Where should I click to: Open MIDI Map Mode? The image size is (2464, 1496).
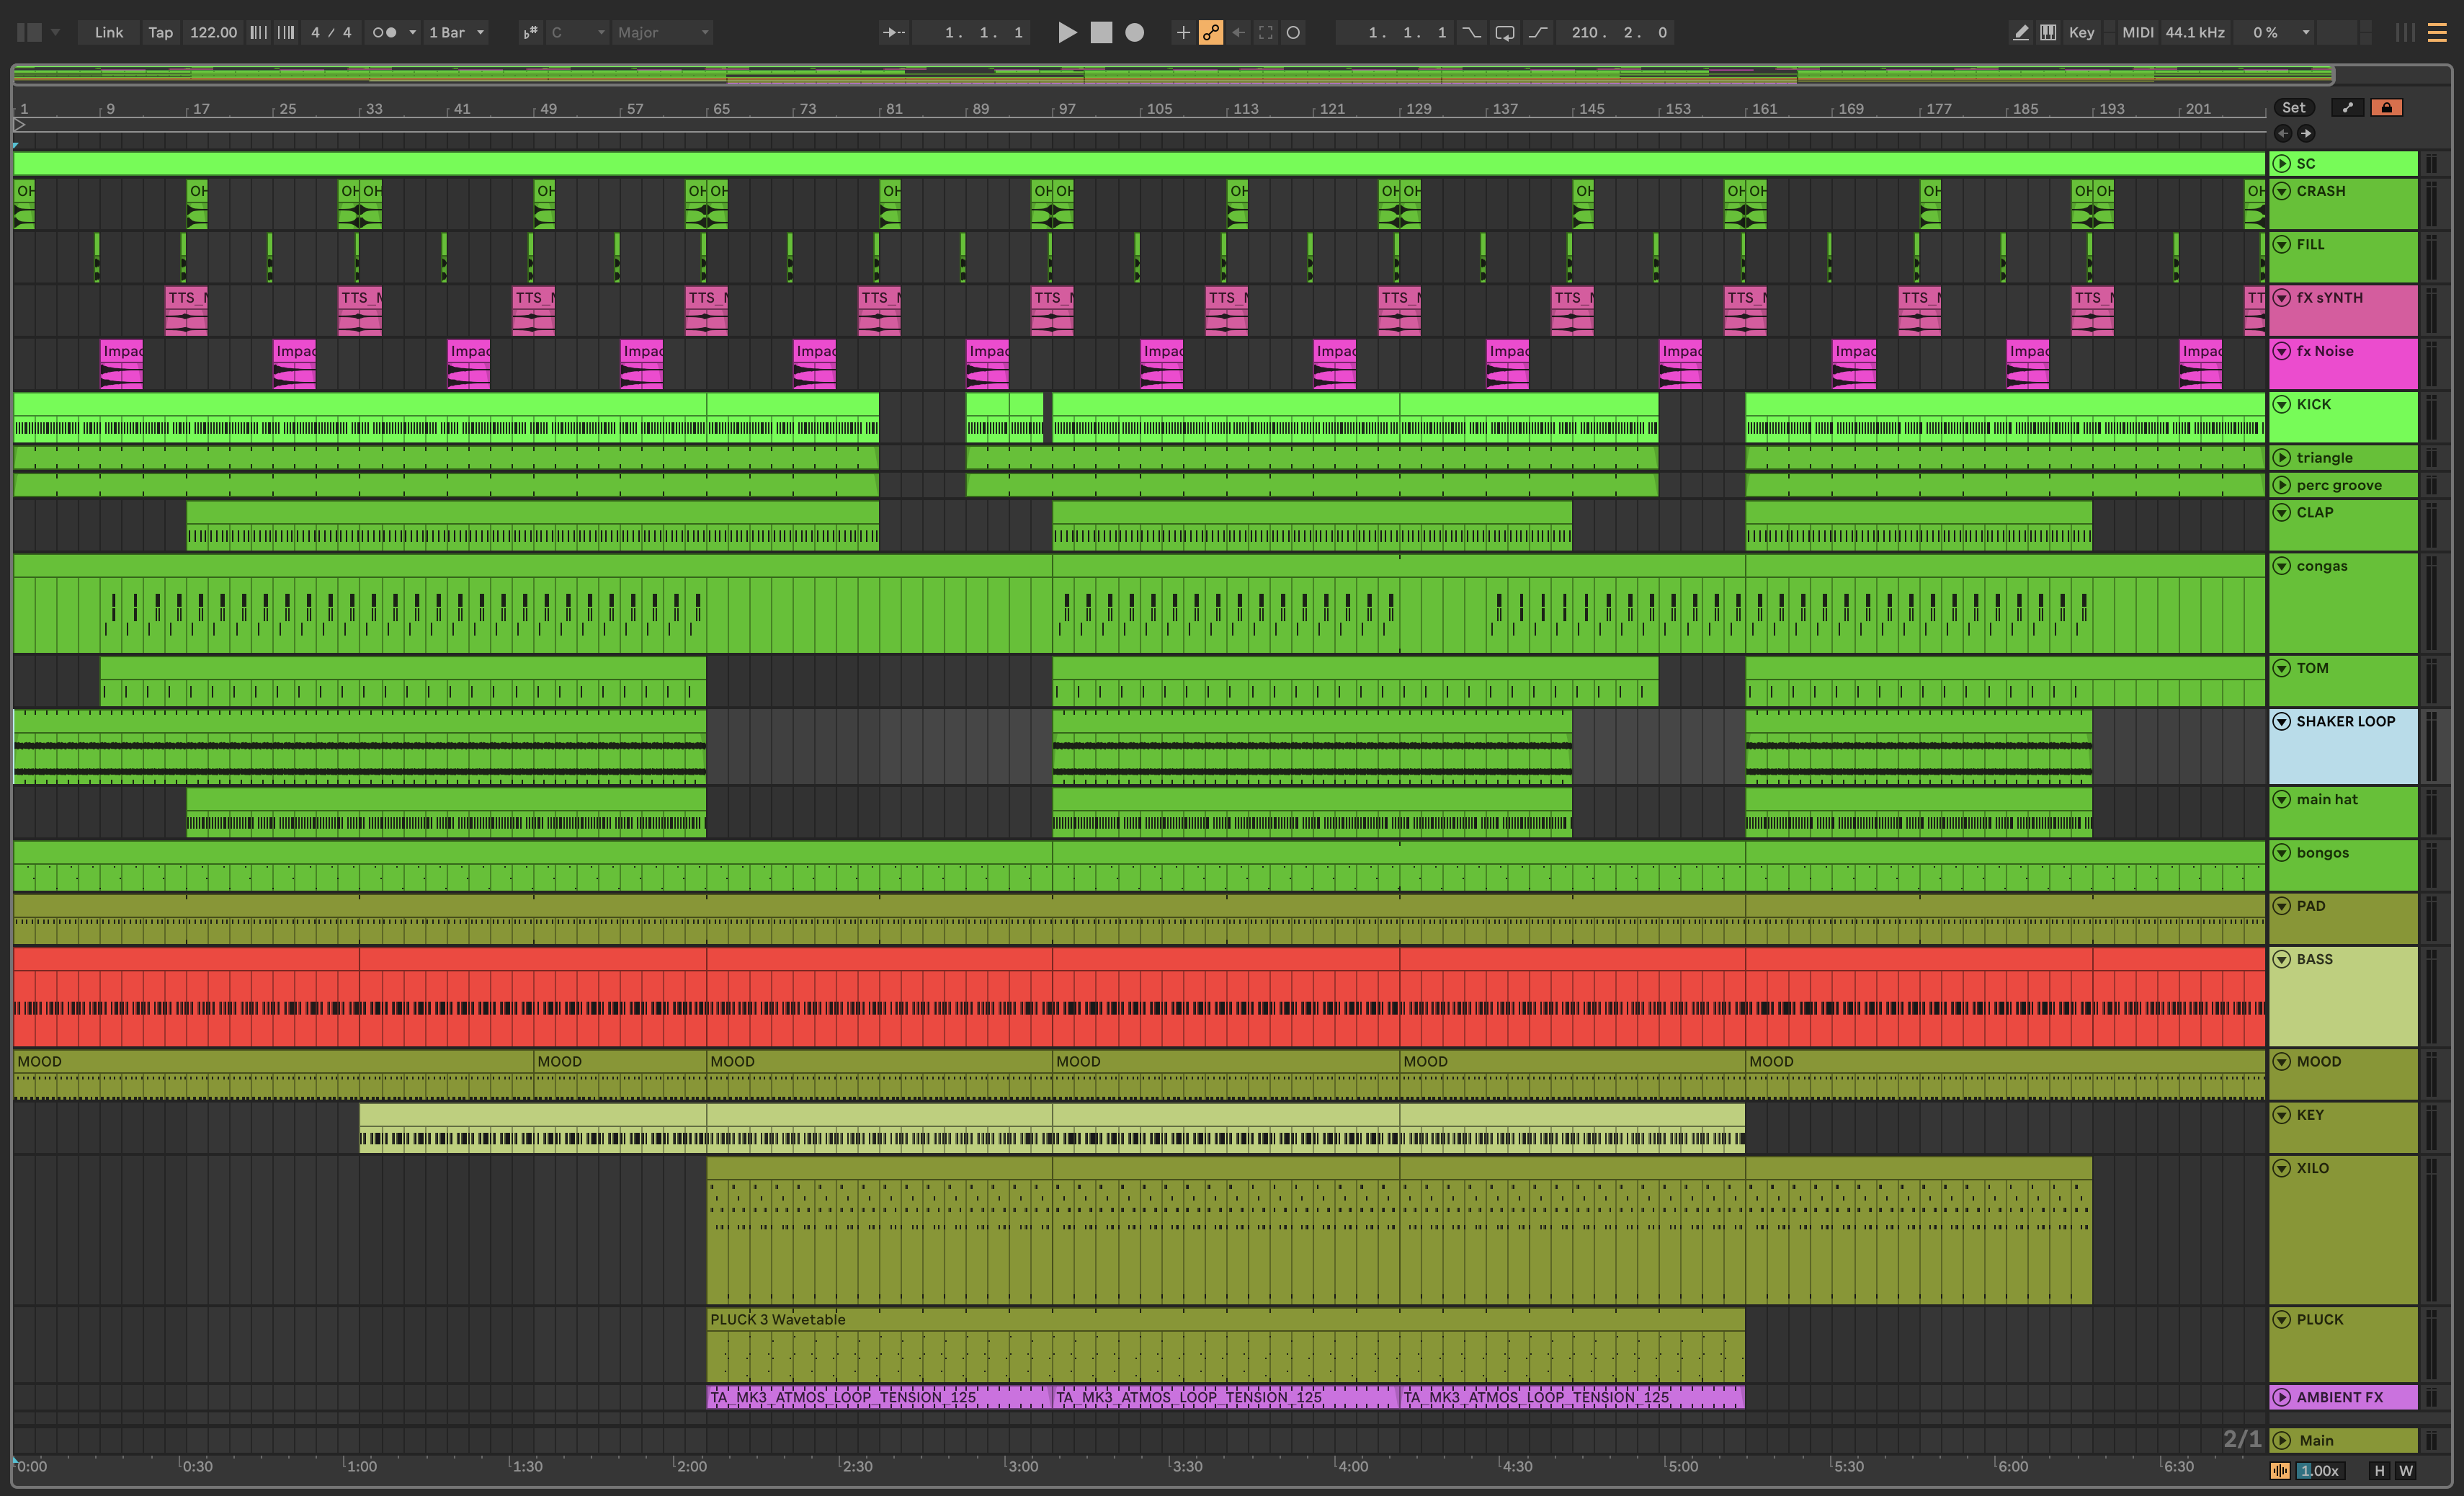pyautogui.click(x=2137, y=32)
